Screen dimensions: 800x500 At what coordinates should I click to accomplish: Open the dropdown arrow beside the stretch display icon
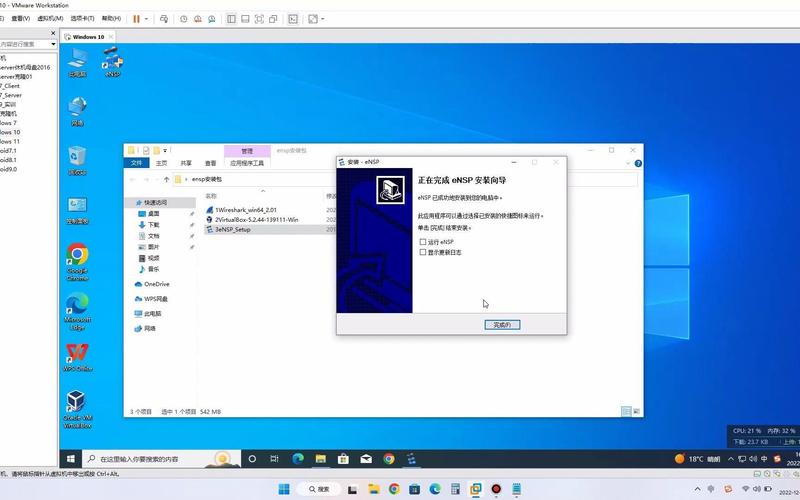pyautogui.click(x=323, y=19)
